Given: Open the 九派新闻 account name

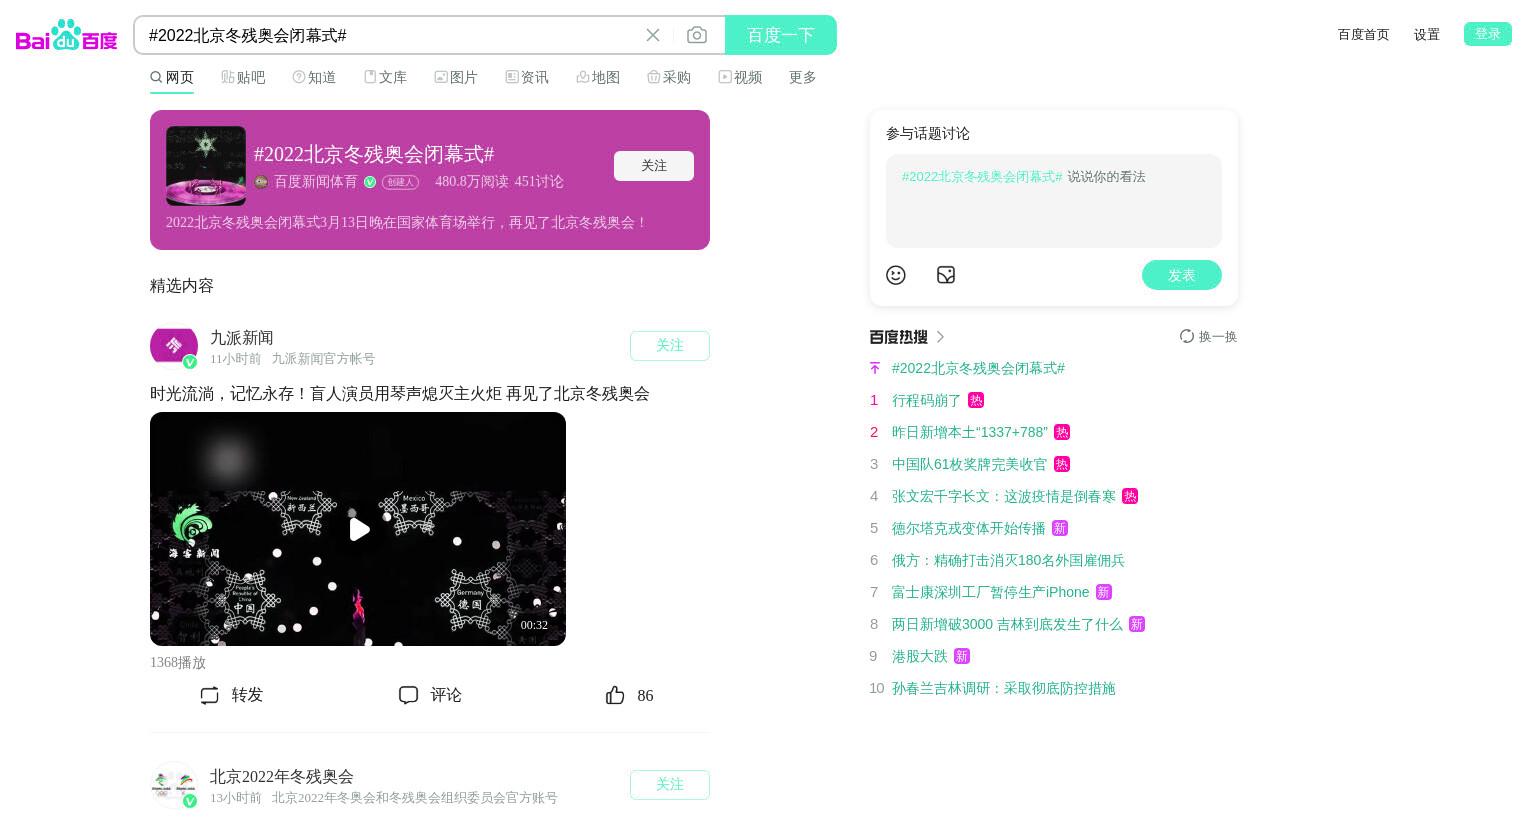Looking at the screenshot, I should click(x=242, y=338).
